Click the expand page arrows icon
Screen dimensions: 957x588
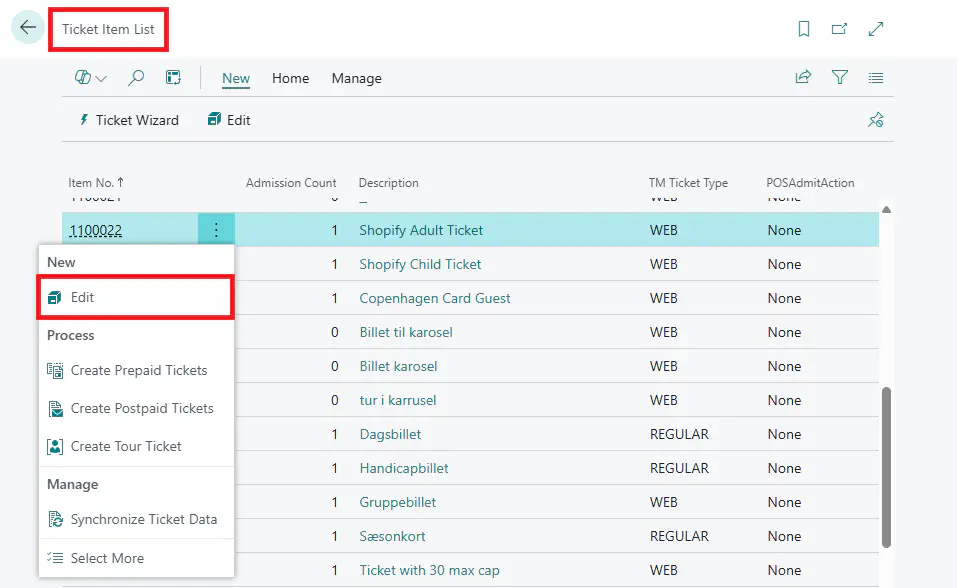coord(876,29)
